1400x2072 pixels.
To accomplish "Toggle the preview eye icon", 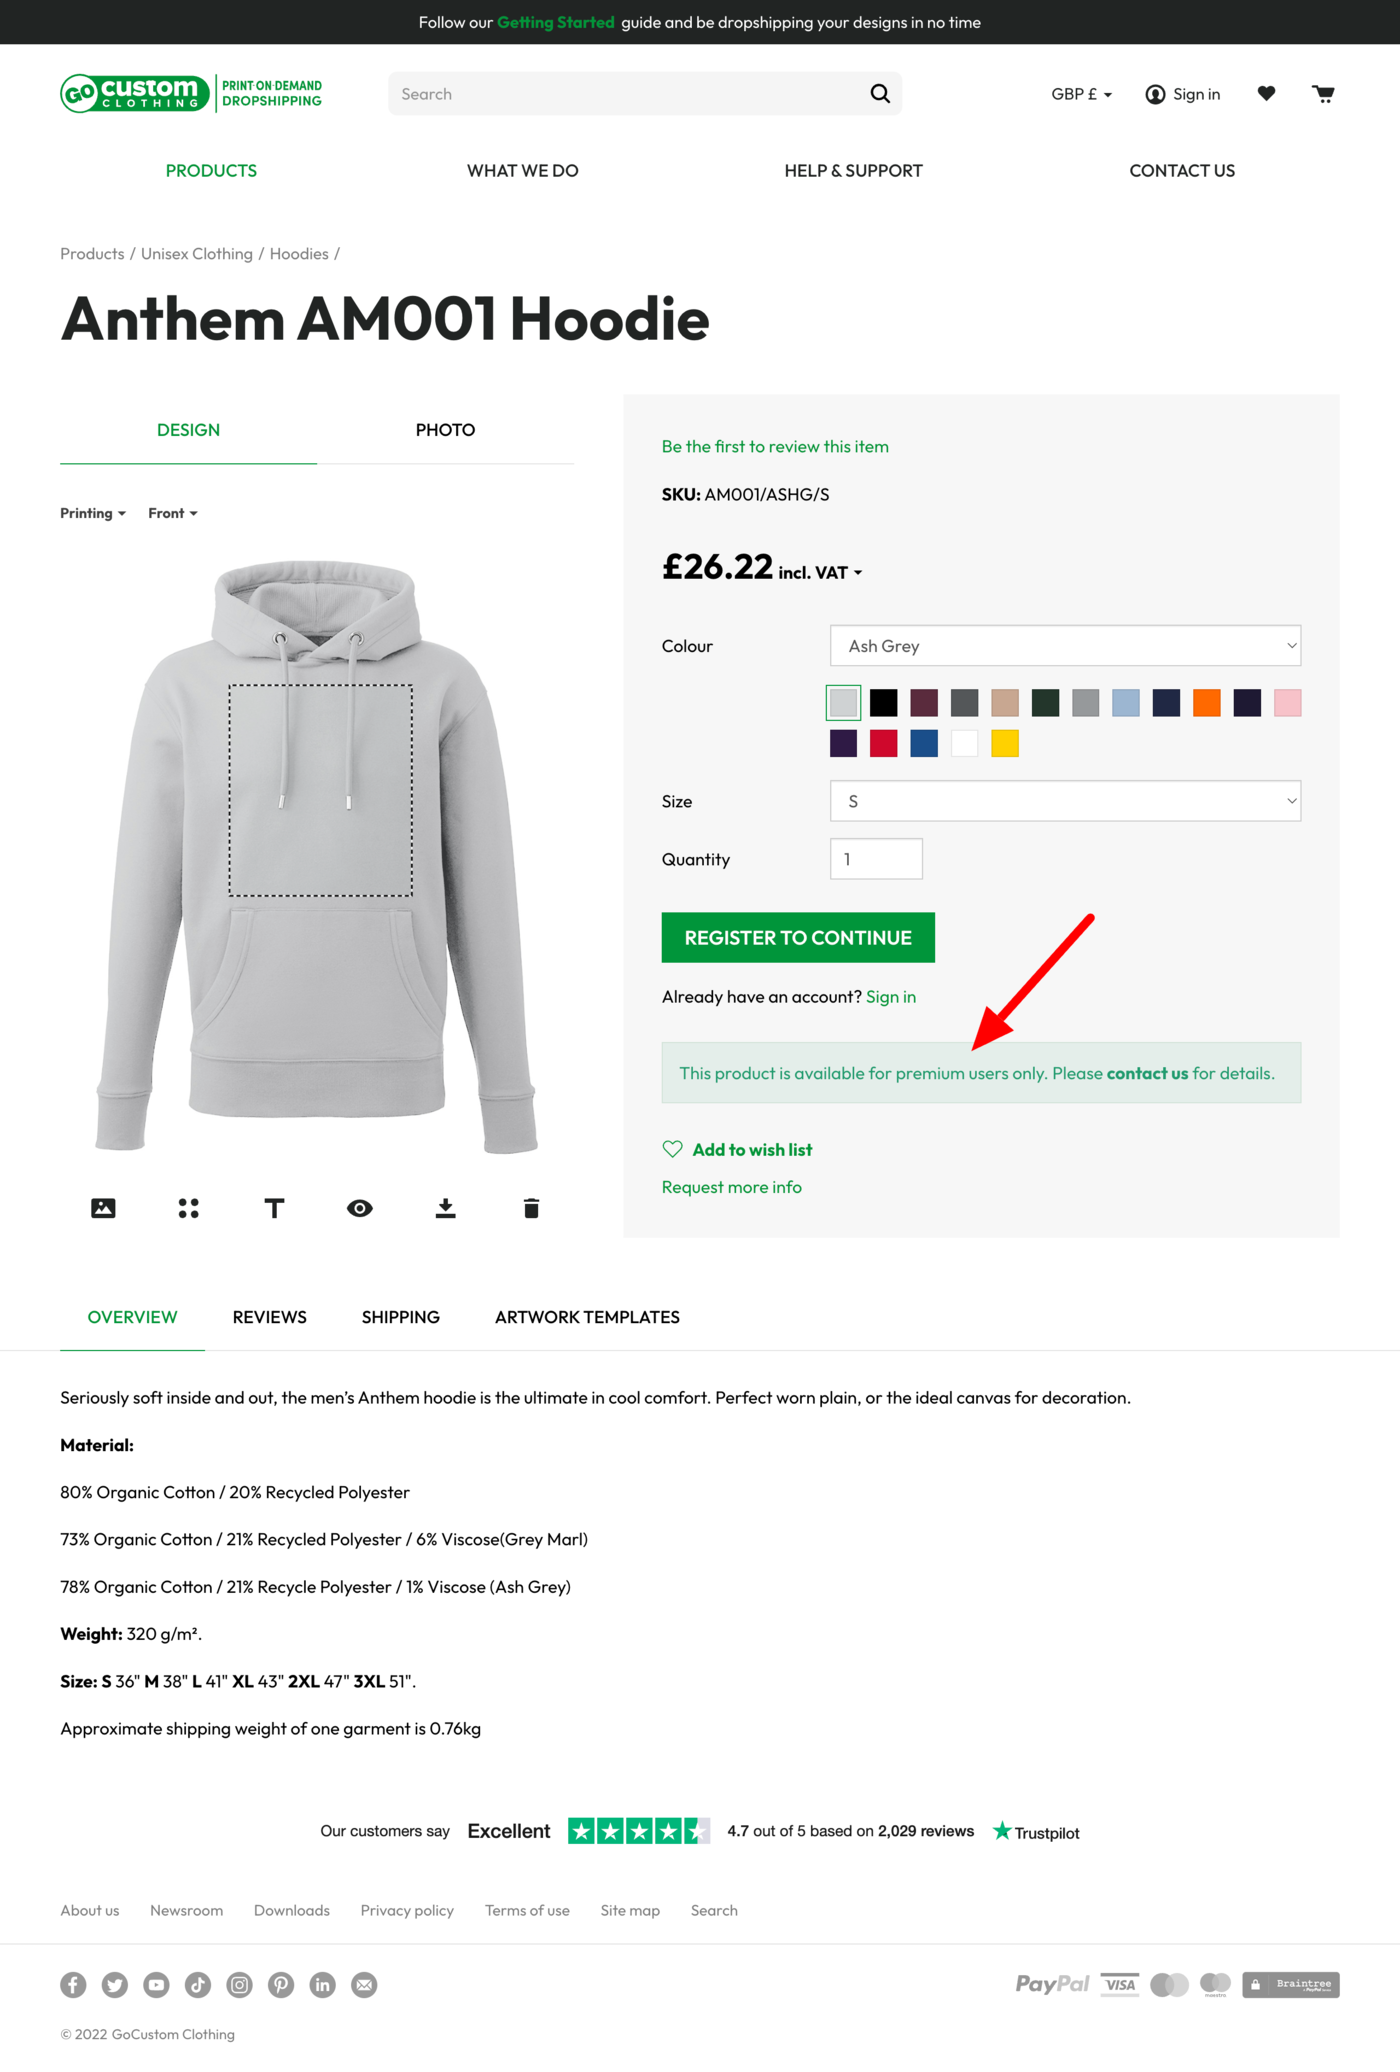I will (x=360, y=1208).
